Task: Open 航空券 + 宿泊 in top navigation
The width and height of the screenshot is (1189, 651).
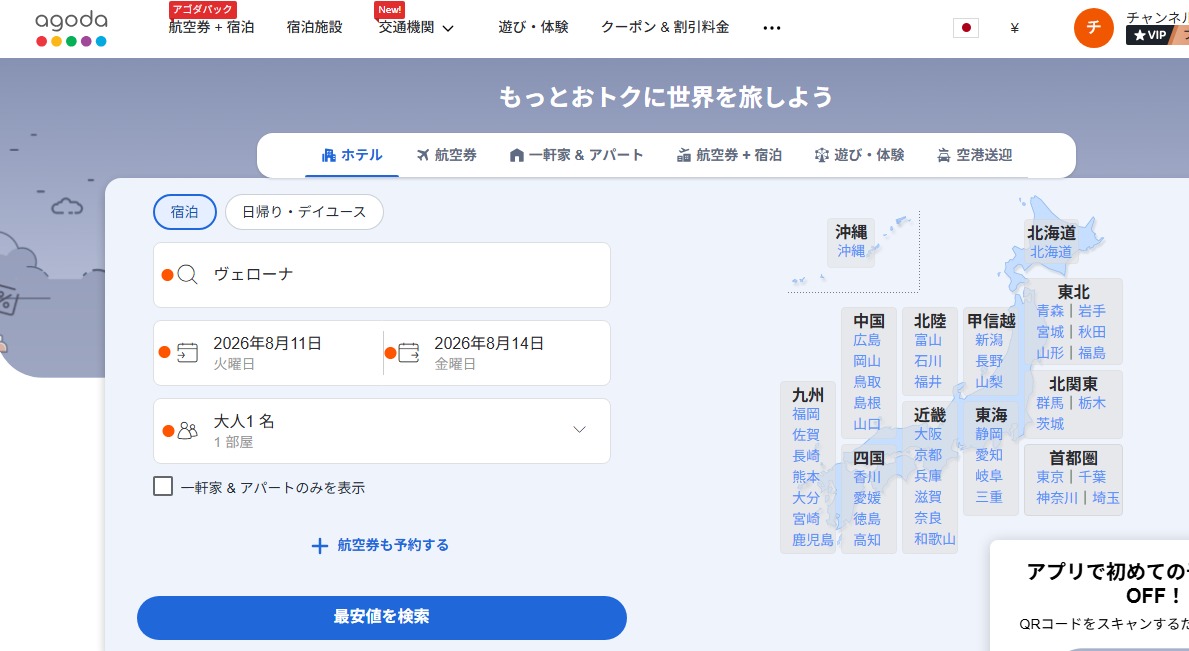Action: (x=211, y=27)
